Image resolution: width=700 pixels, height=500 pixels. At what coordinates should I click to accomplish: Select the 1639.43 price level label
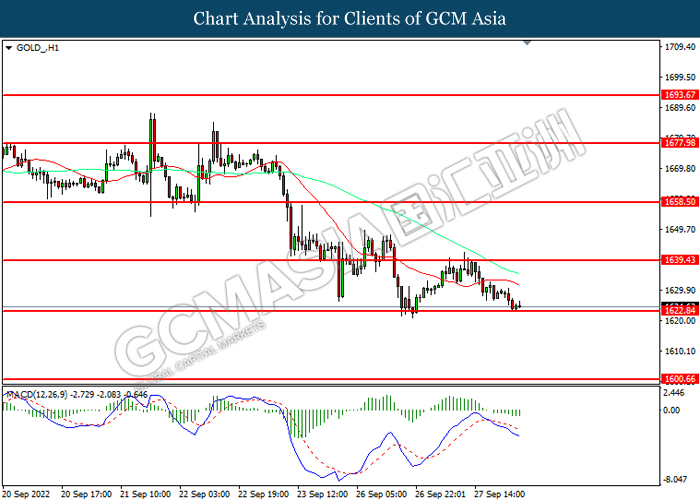pos(680,260)
